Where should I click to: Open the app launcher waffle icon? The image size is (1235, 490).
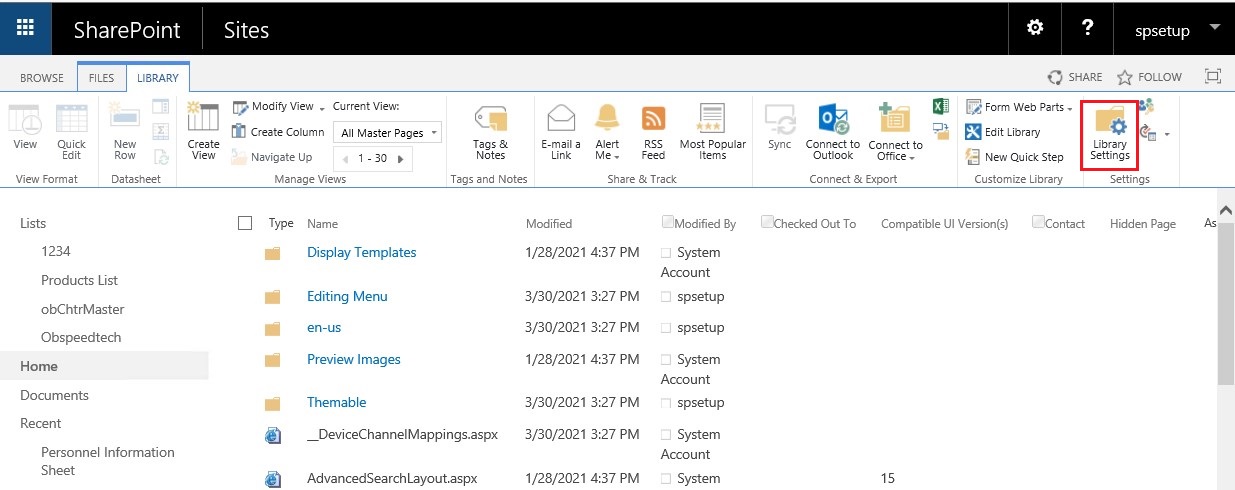[x=25, y=28]
